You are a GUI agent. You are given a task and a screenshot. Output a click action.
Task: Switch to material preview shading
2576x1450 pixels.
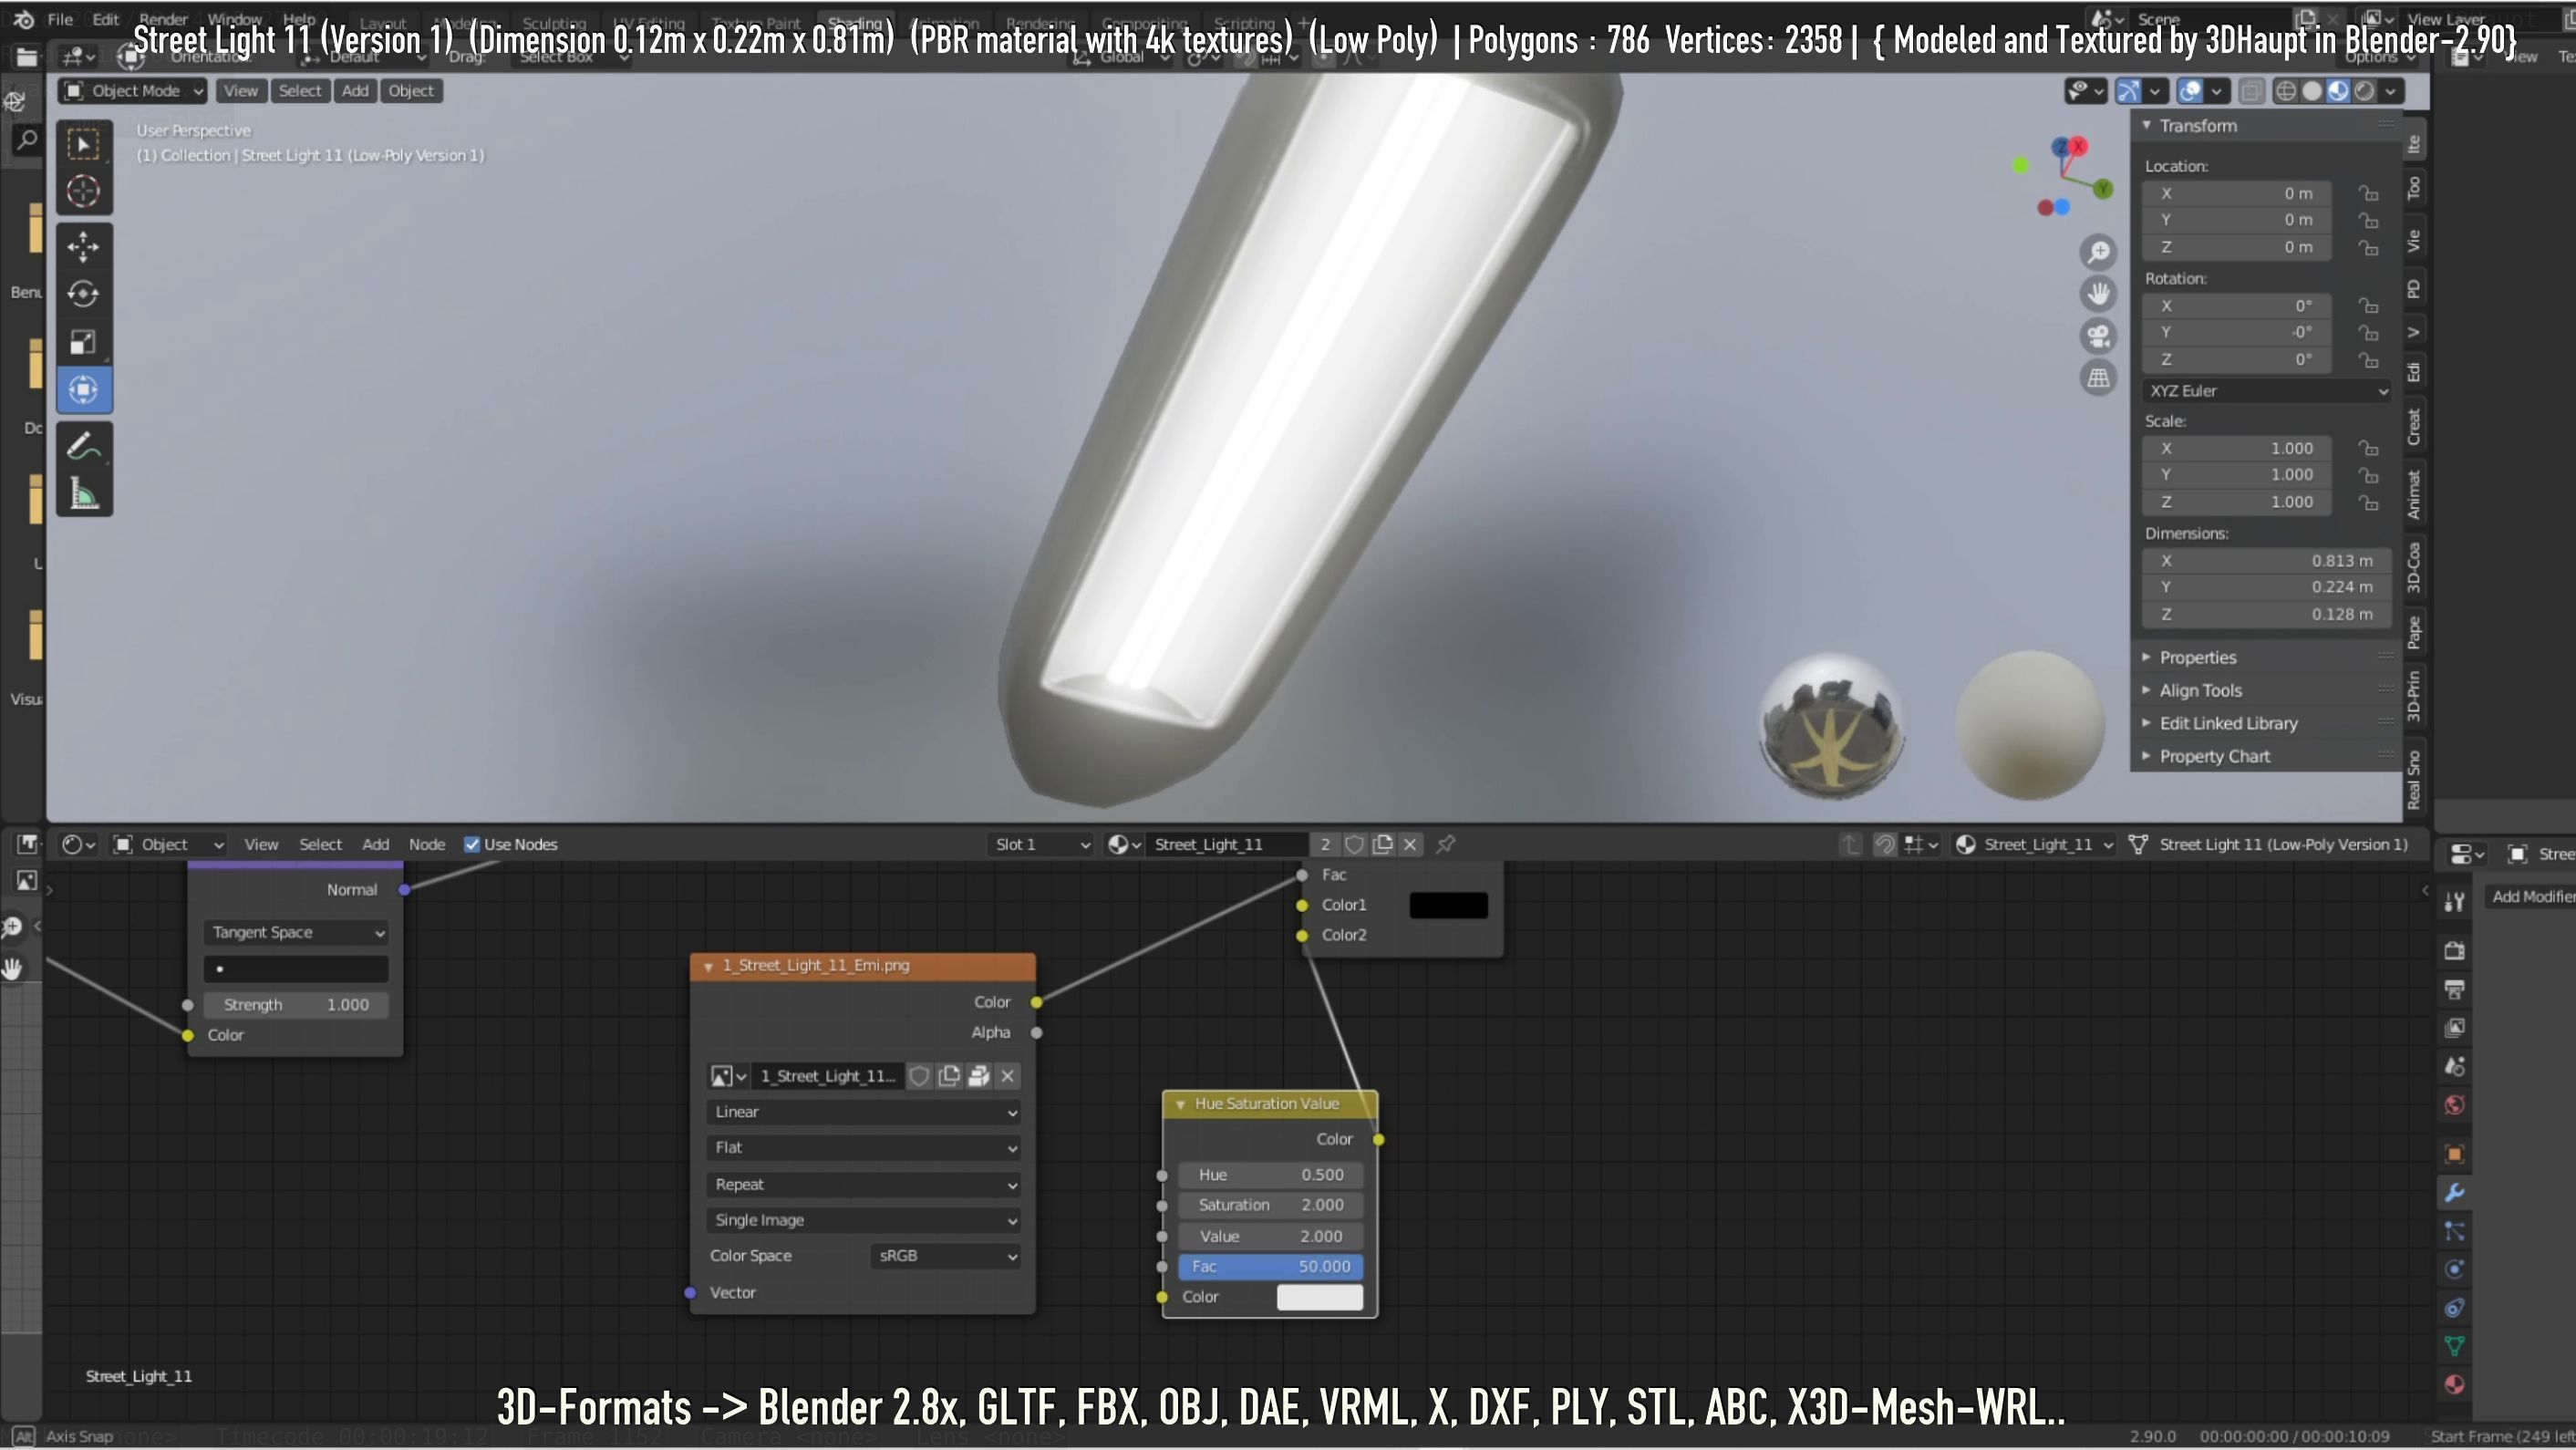pos(2338,91)
